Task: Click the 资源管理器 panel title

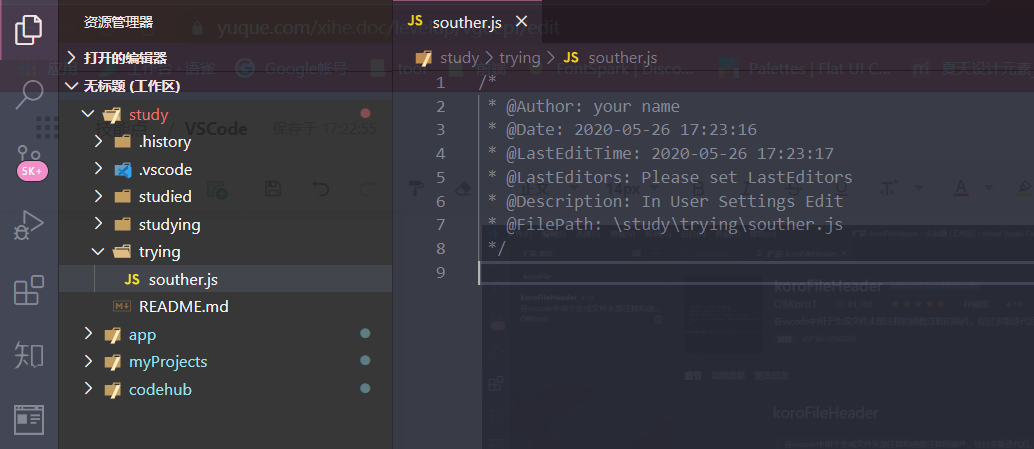Action: pos(119,22)
